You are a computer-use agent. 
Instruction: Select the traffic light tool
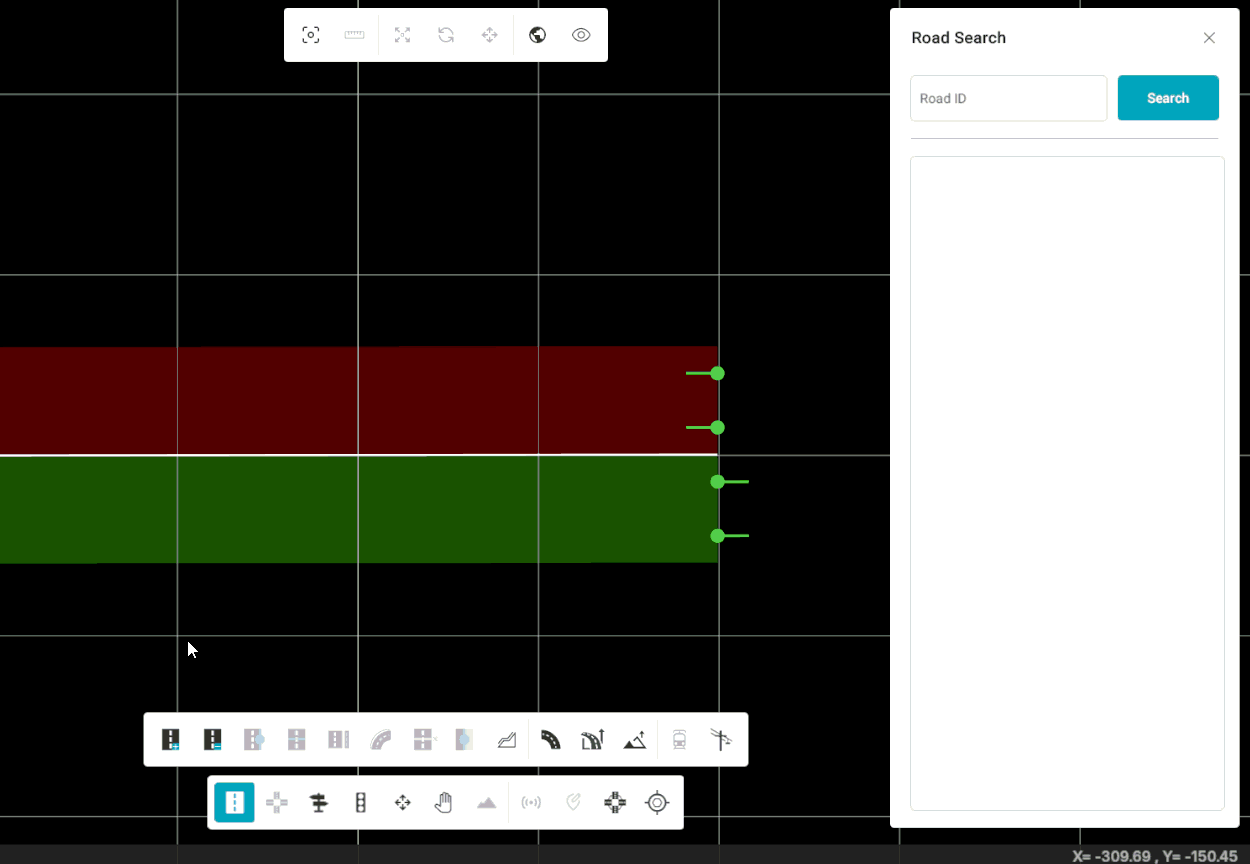coord(361,802)
